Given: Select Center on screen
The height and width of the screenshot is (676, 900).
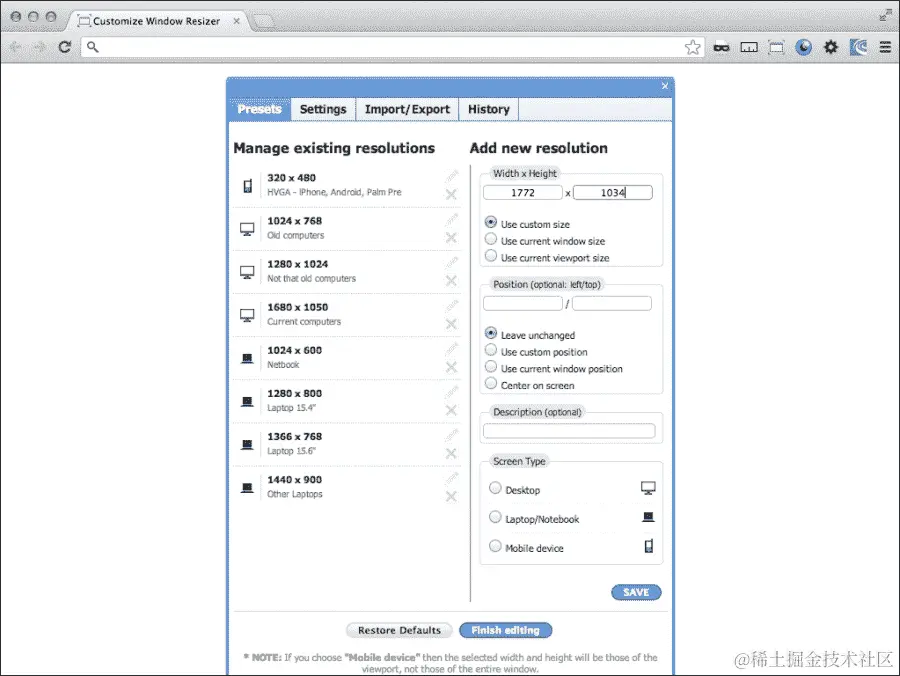Looking at the screenshot, I should pyautogui.click(x=491, y=383).
